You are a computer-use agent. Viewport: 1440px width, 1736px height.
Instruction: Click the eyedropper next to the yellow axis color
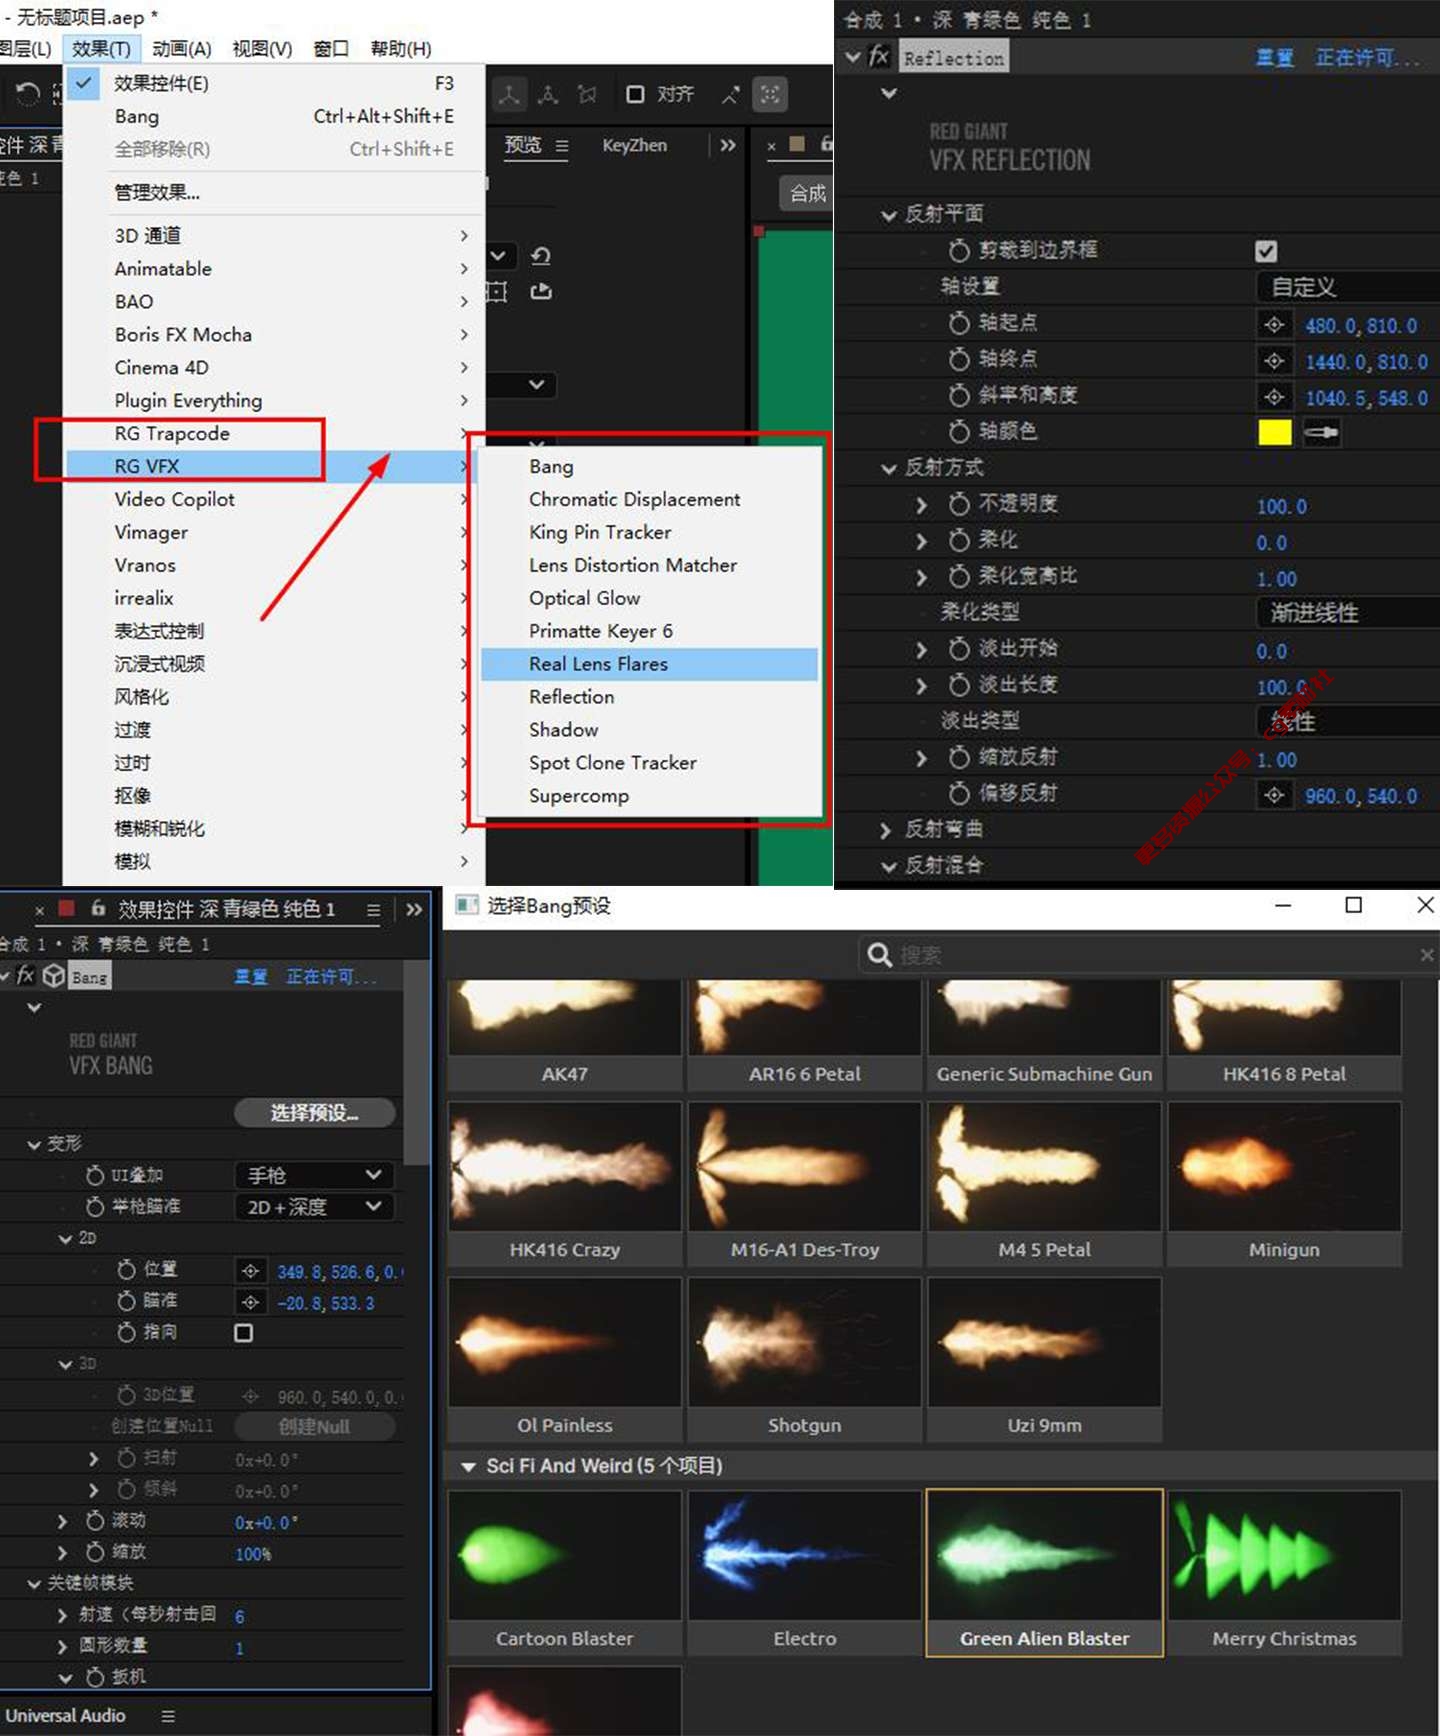[x=1321, y=433]
